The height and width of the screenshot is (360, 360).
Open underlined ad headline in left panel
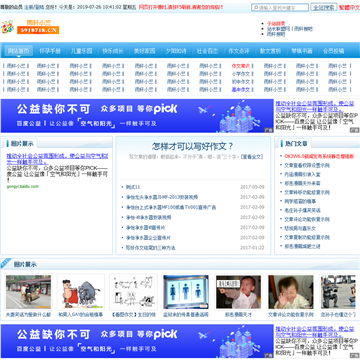pyautogui.click(x=57, y=159)
